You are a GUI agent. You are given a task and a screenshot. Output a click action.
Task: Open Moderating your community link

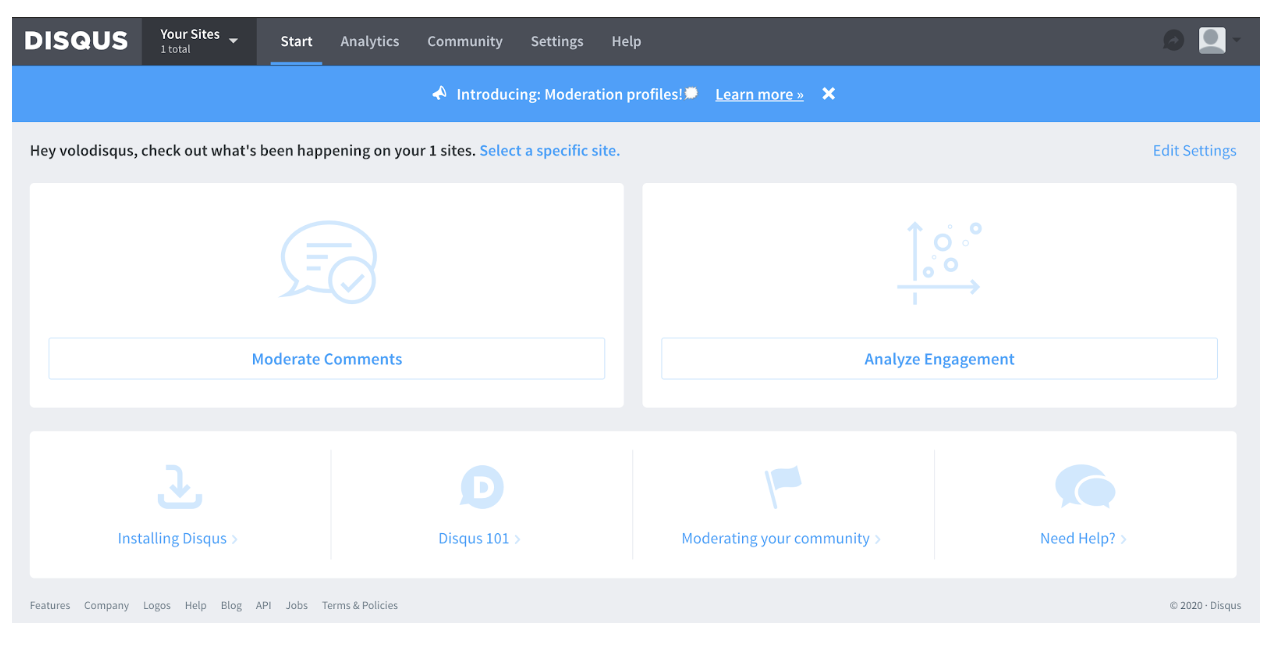781,538
